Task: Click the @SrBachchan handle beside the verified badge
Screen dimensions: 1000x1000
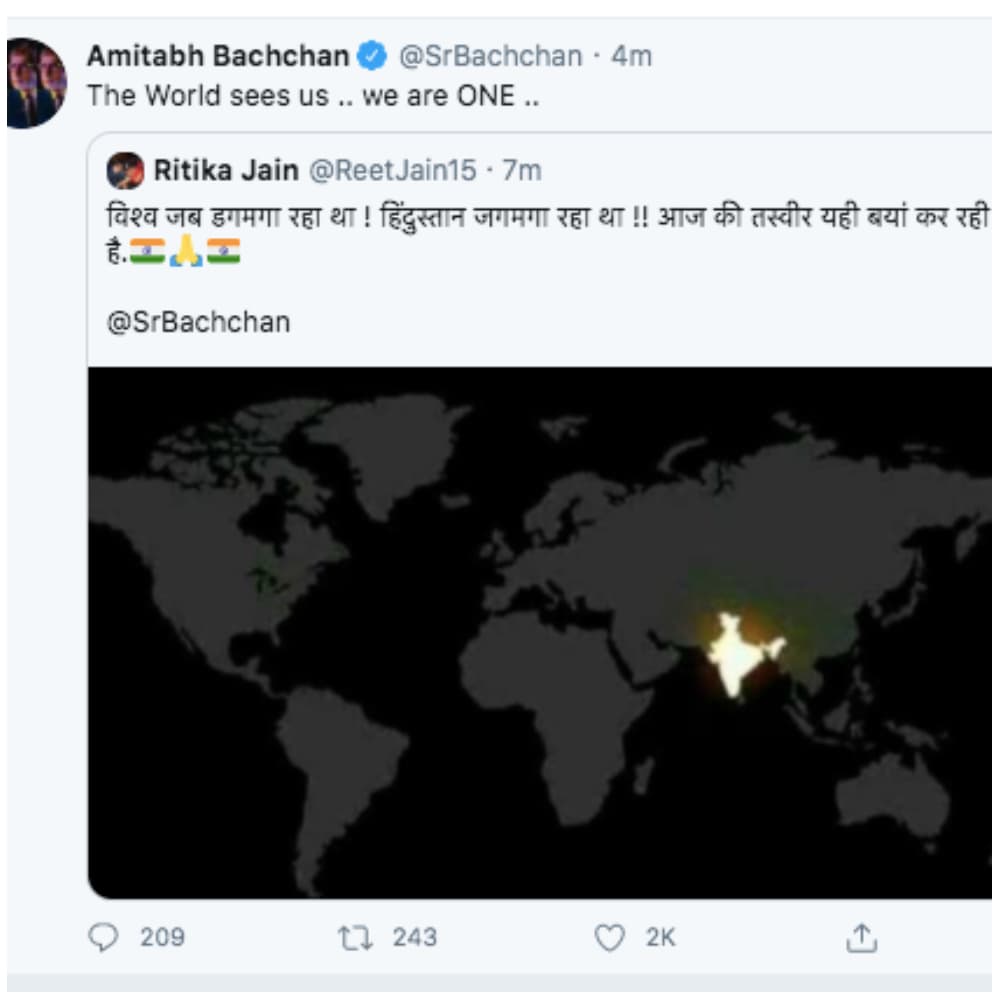Action: click(490, 56)
